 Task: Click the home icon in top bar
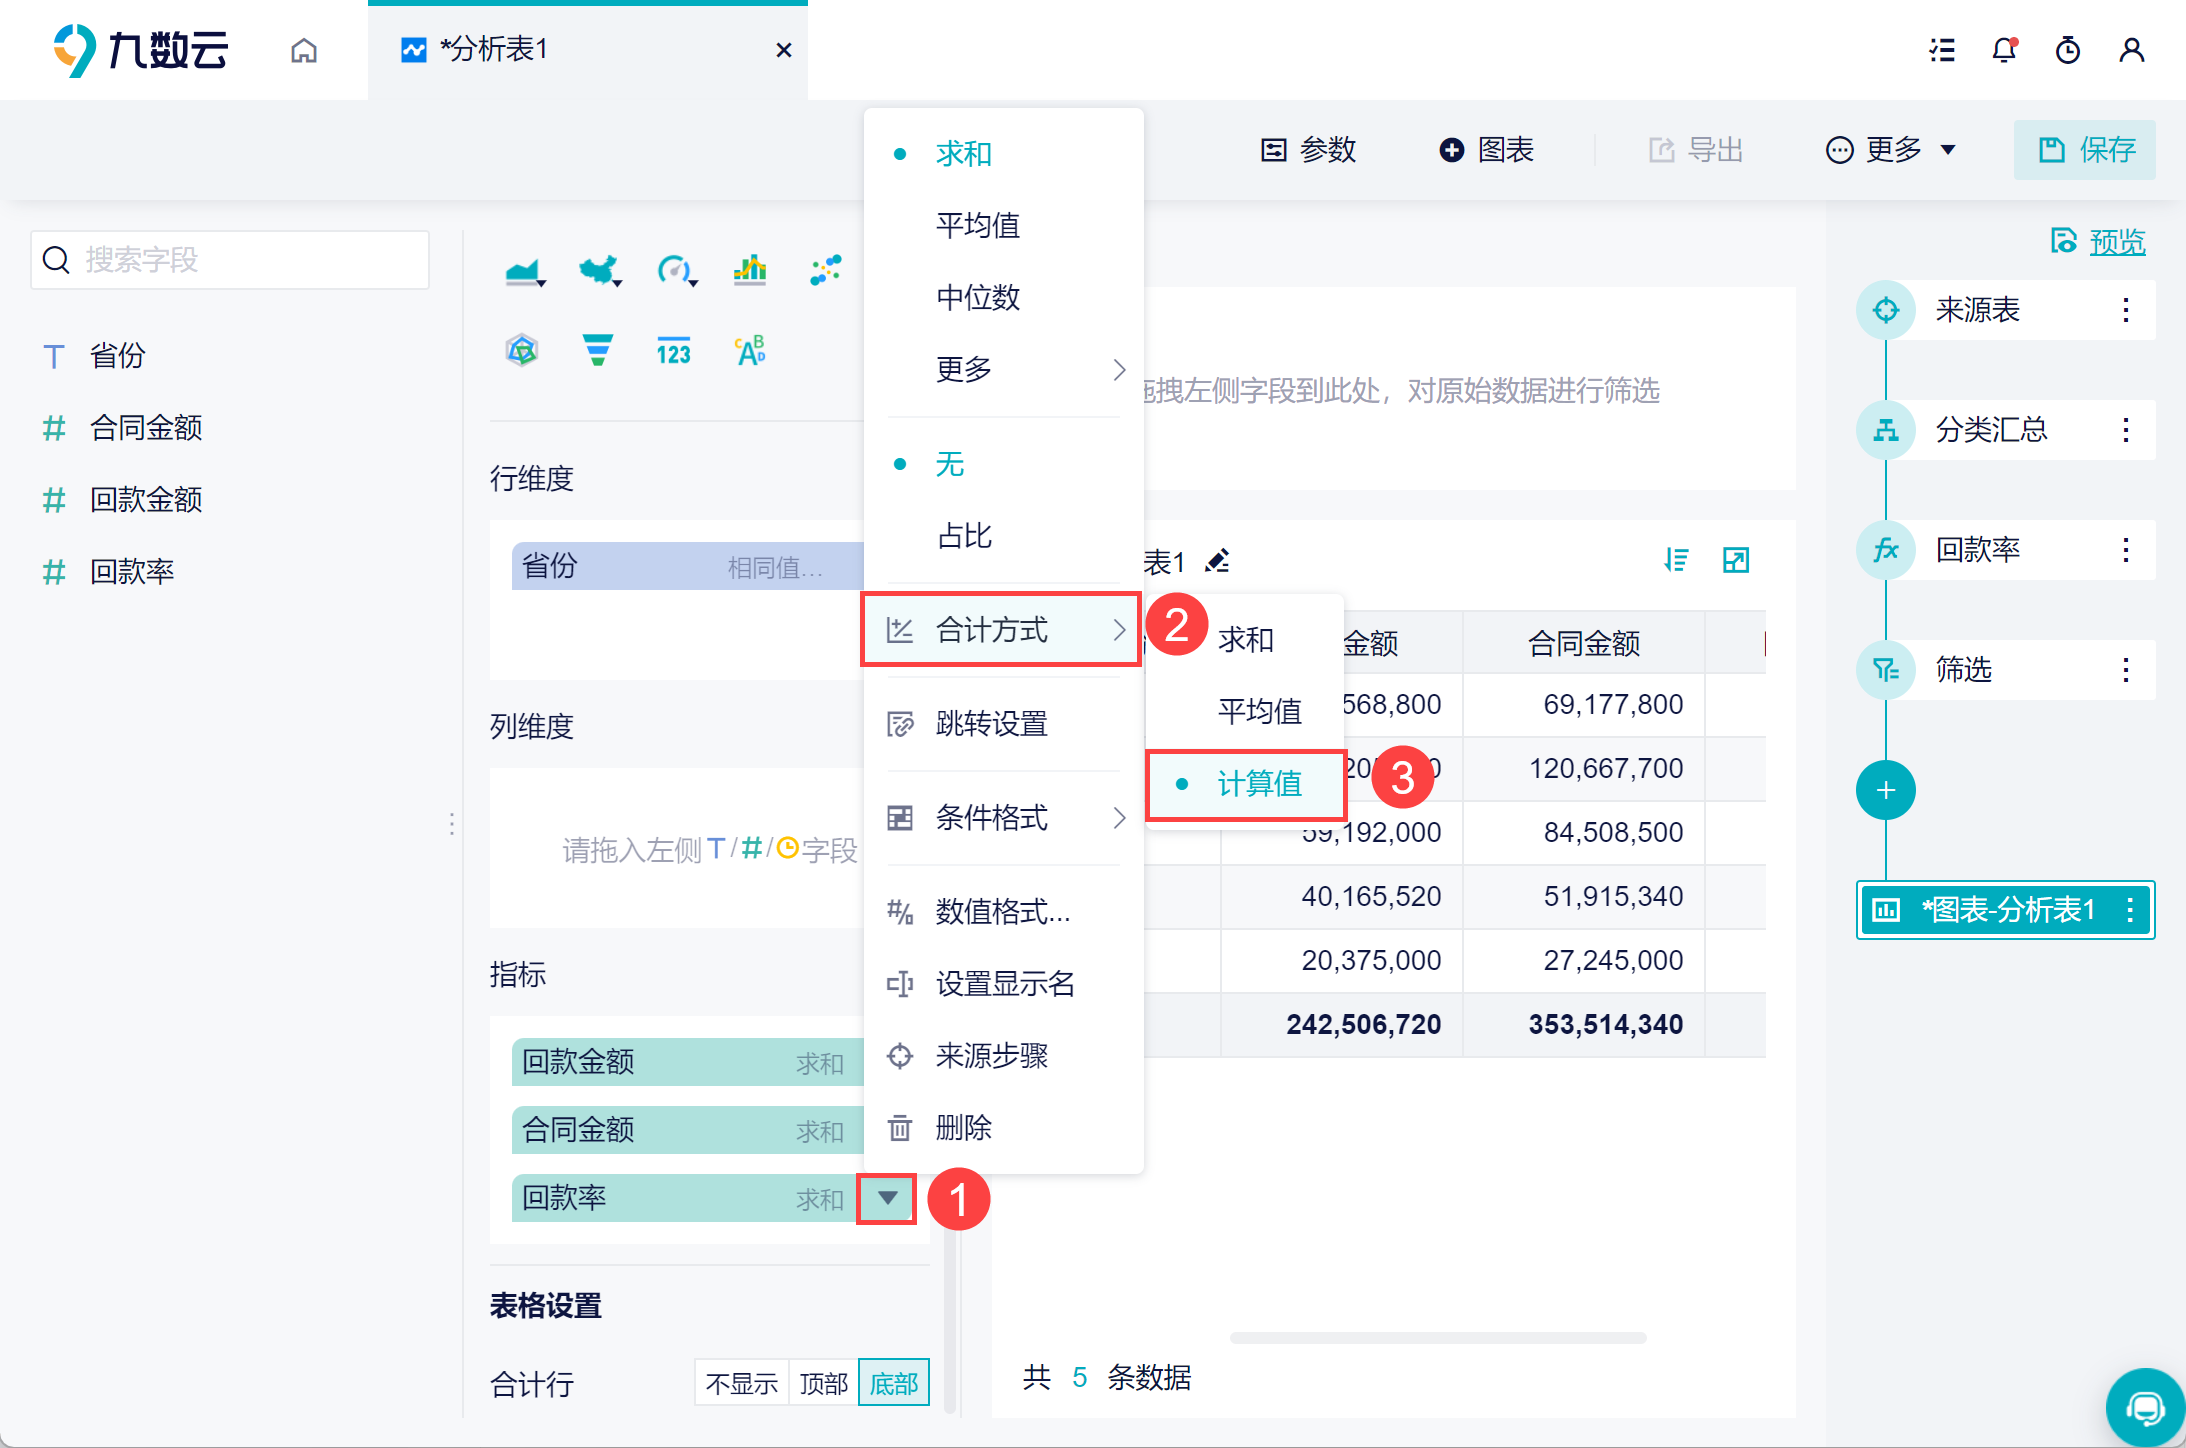click(304, 50)
